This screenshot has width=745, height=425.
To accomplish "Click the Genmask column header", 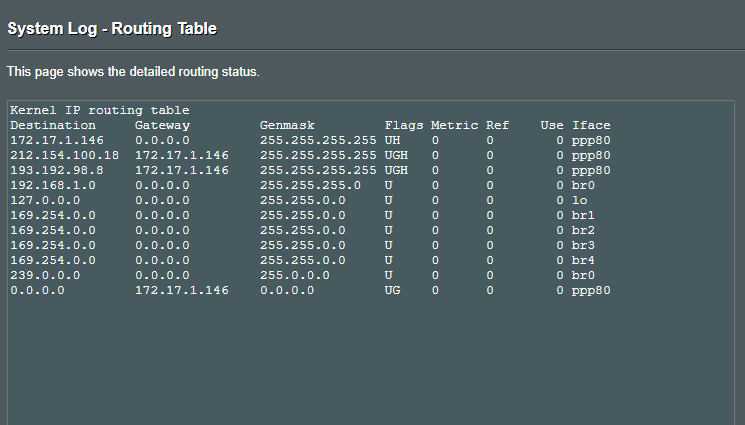I will 287,125.
